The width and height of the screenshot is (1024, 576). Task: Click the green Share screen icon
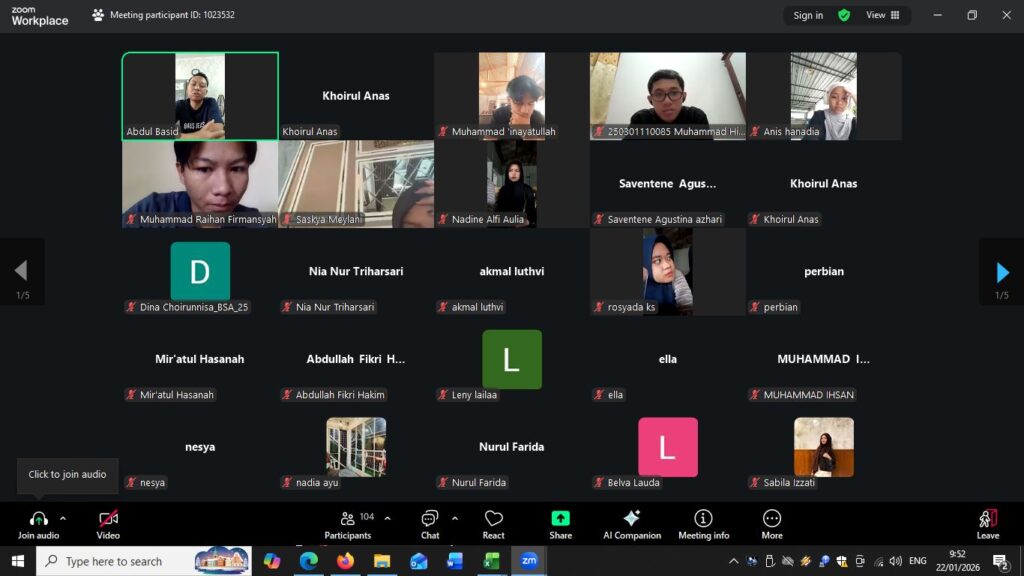pyautogui.click(x=560, y=519)
